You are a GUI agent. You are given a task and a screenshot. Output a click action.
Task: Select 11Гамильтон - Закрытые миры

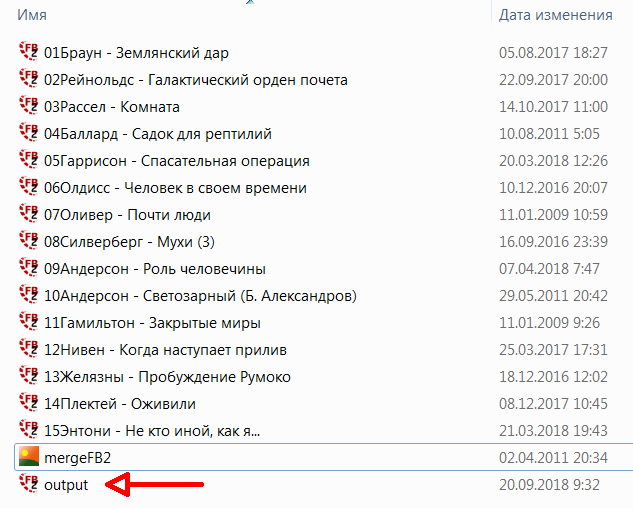coord(152,324)
